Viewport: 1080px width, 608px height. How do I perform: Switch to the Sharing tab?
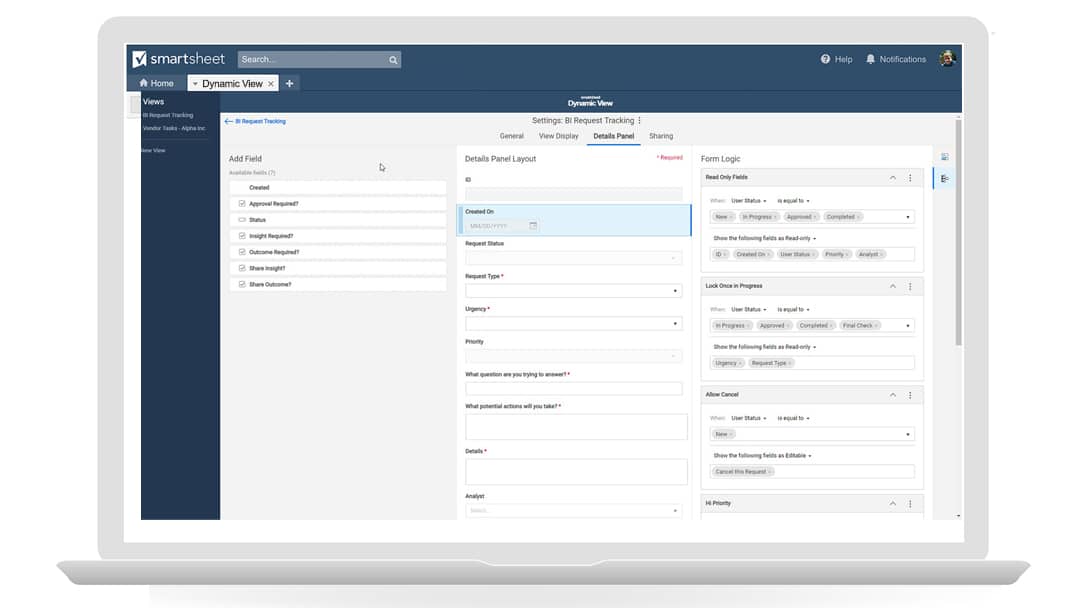[x=661, y=136]
